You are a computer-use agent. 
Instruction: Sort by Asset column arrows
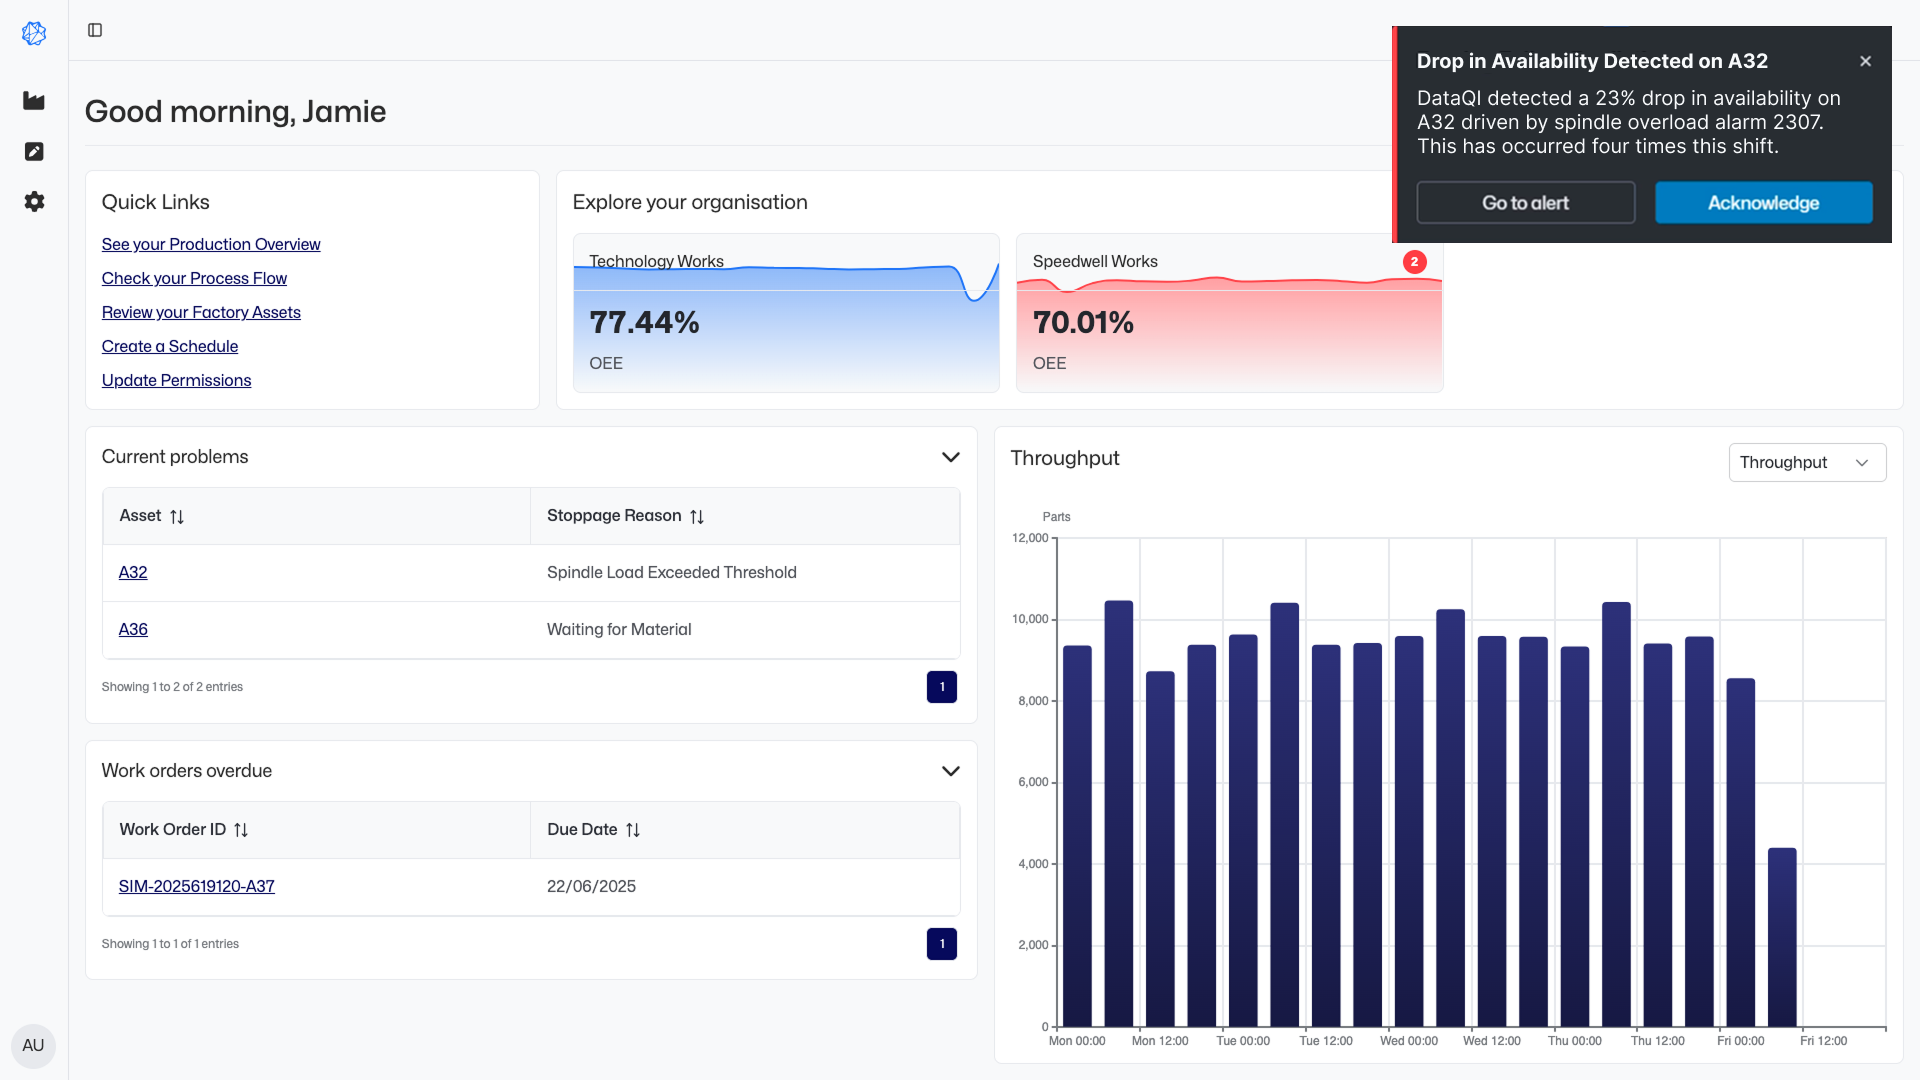(x=177, y=517)
